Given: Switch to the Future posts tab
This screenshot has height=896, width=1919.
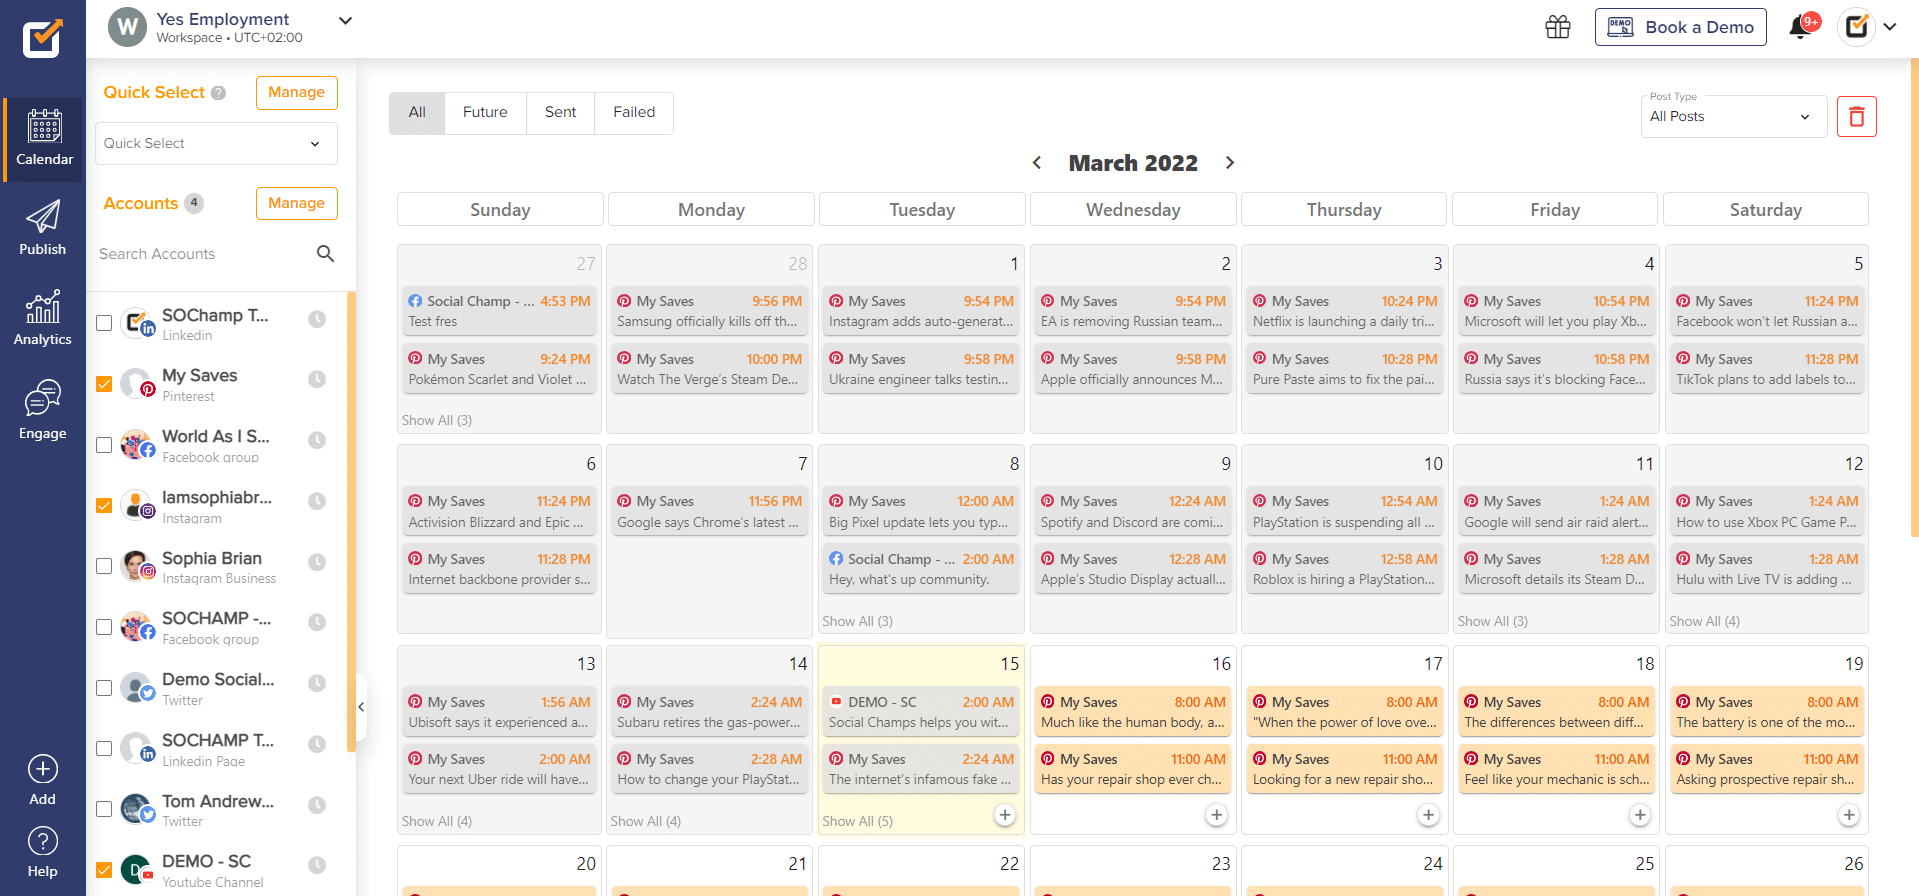Looking at the screenshot, I should click(485, 113).
